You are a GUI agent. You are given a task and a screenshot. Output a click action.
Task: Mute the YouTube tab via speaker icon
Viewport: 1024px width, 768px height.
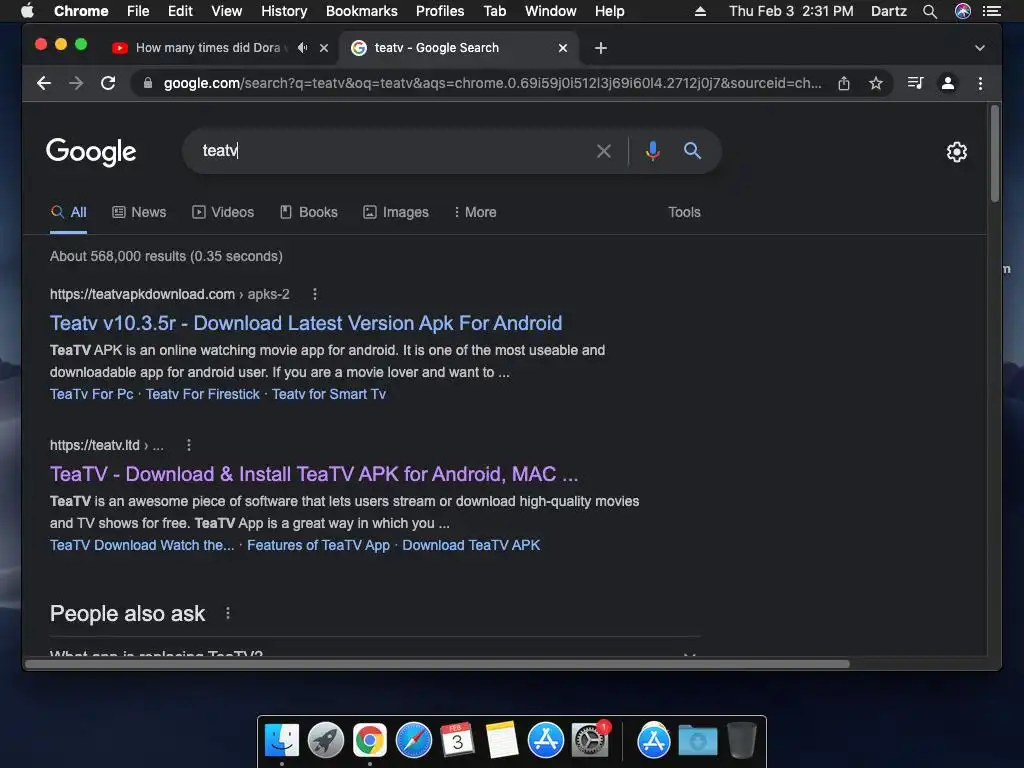pos(302,48)
